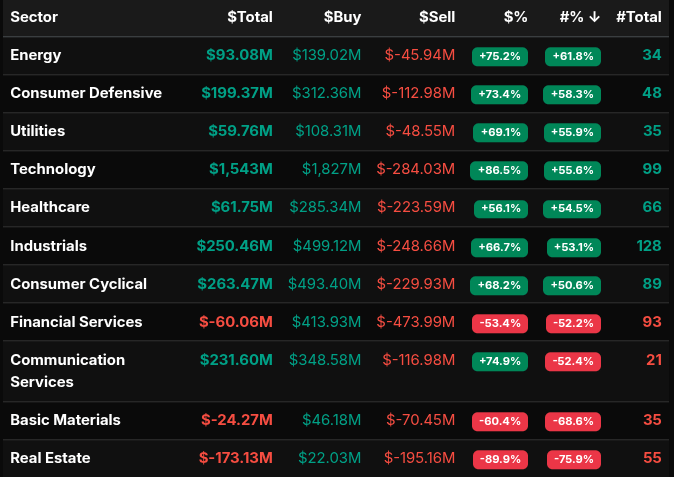Screen dimensions: 674x477
Task: Click the -75.9% badge for Real Estate
Action: 573,459
